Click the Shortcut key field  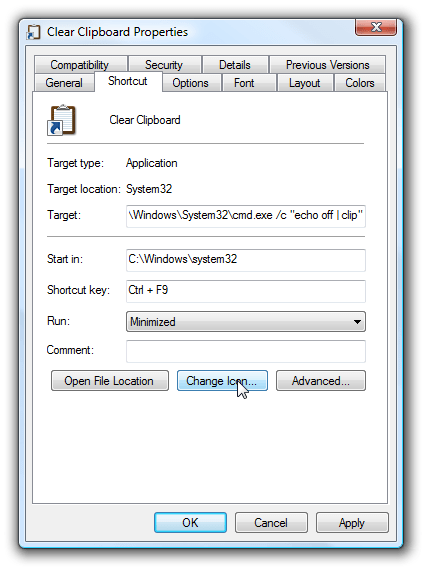point(245,291)
